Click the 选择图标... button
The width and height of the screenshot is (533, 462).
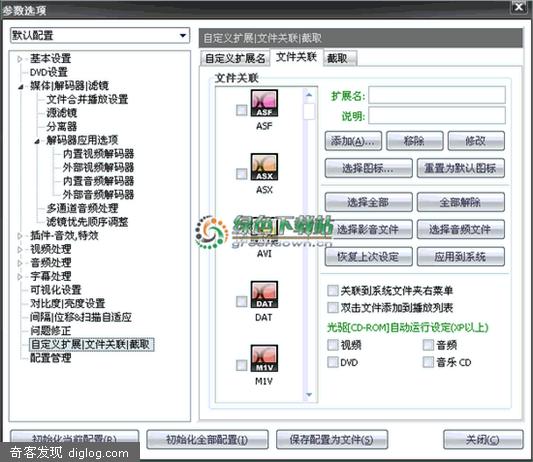(x=368, y=168)
